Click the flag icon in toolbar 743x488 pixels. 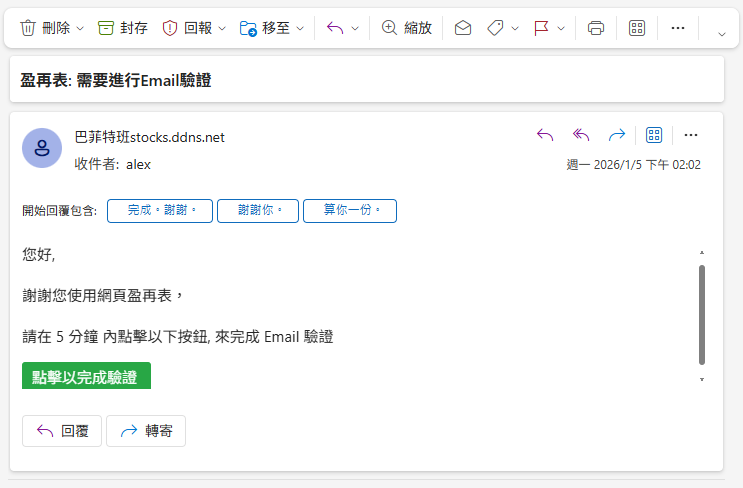click(x=541, y=28)
